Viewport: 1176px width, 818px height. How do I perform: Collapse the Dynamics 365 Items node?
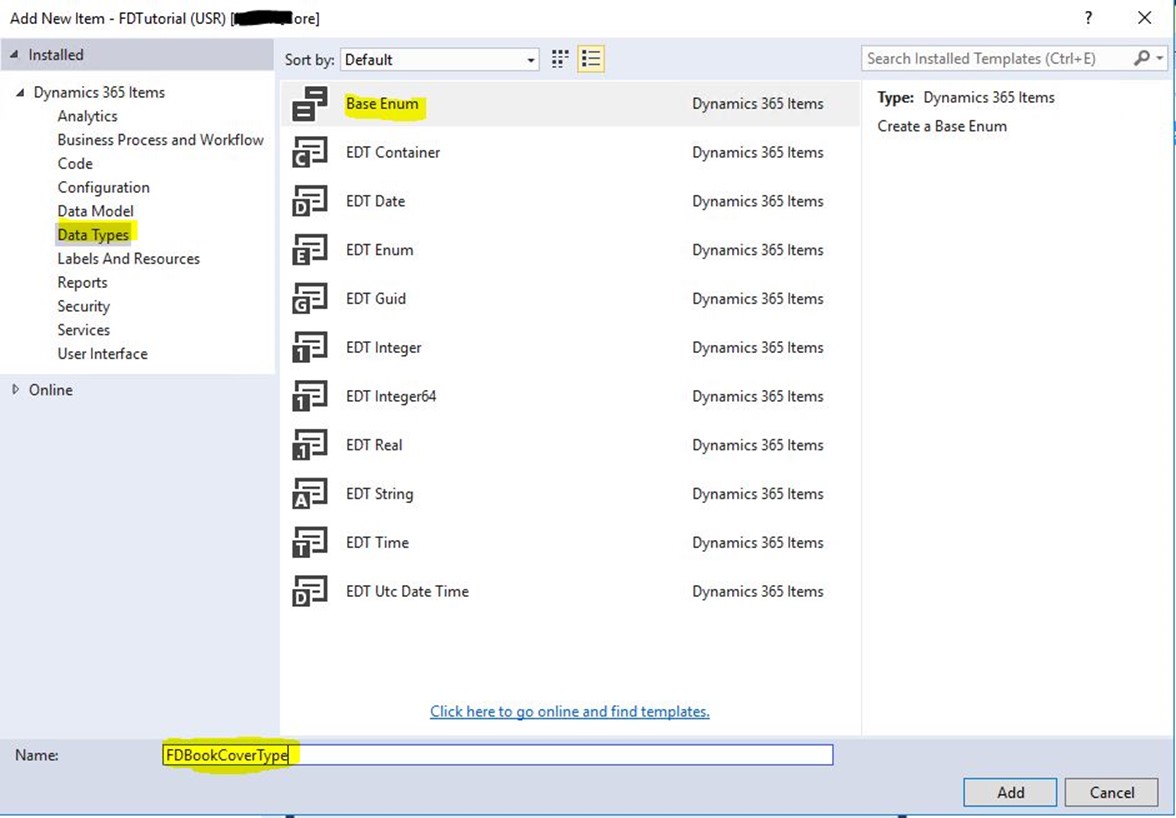point(20,92)
